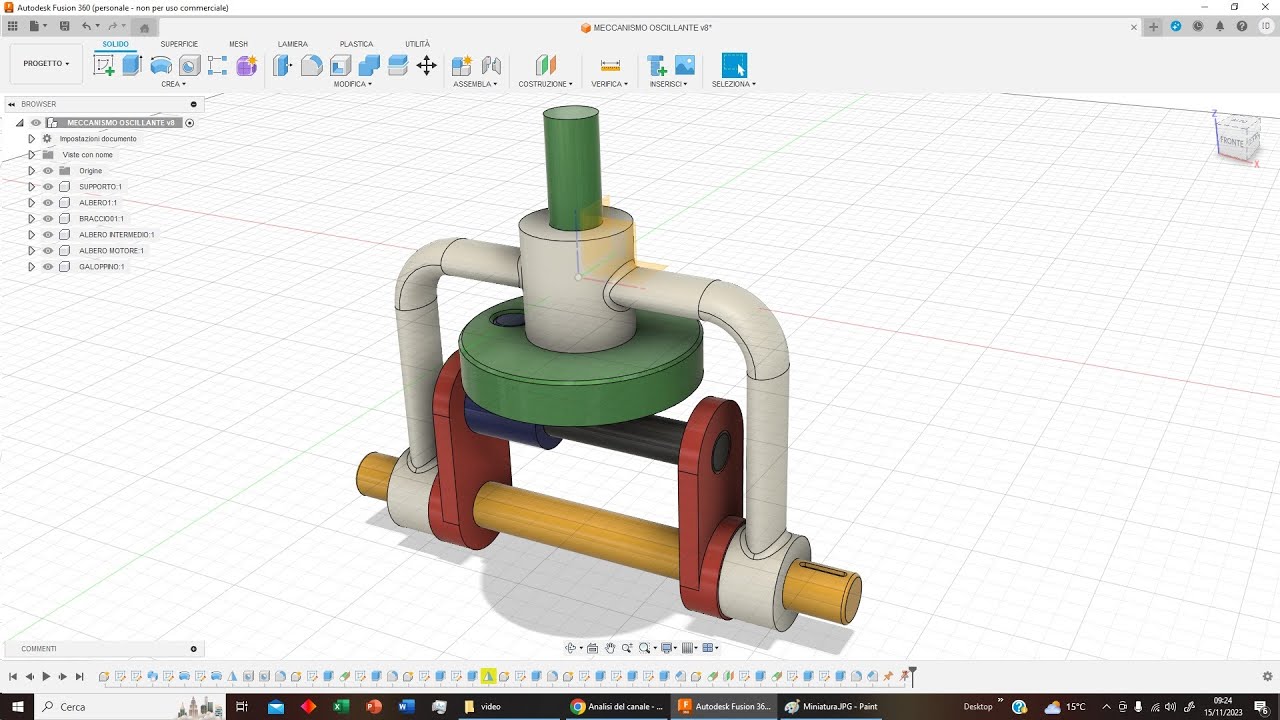This screenshot has height=720, width=1280.
Task: Open a new design tab with plus
Action: click(x=1153, y=27)
